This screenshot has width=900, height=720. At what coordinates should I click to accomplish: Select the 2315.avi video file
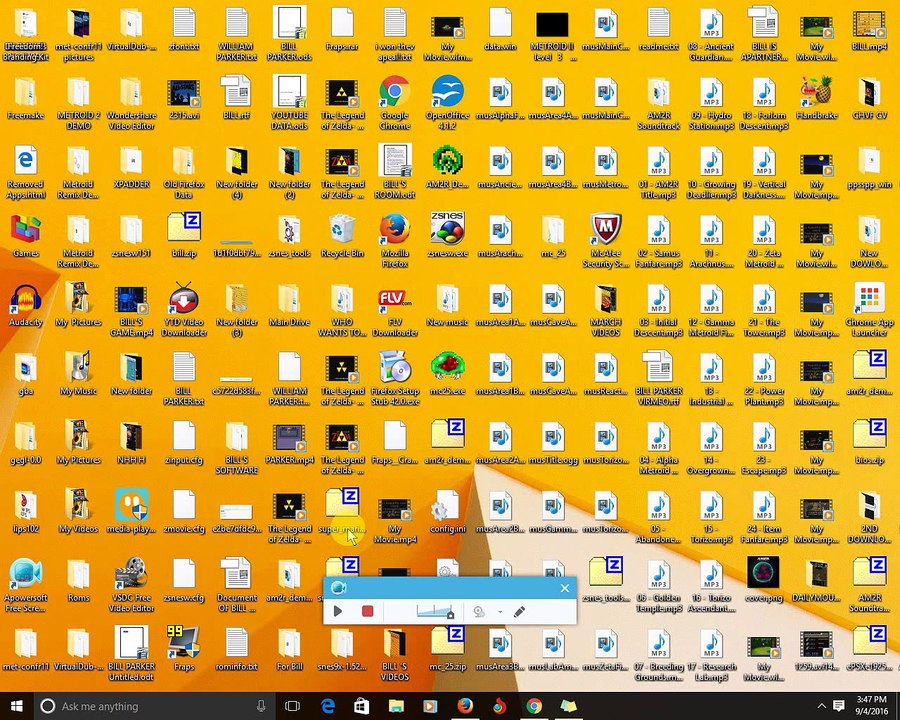click(184, 99)
